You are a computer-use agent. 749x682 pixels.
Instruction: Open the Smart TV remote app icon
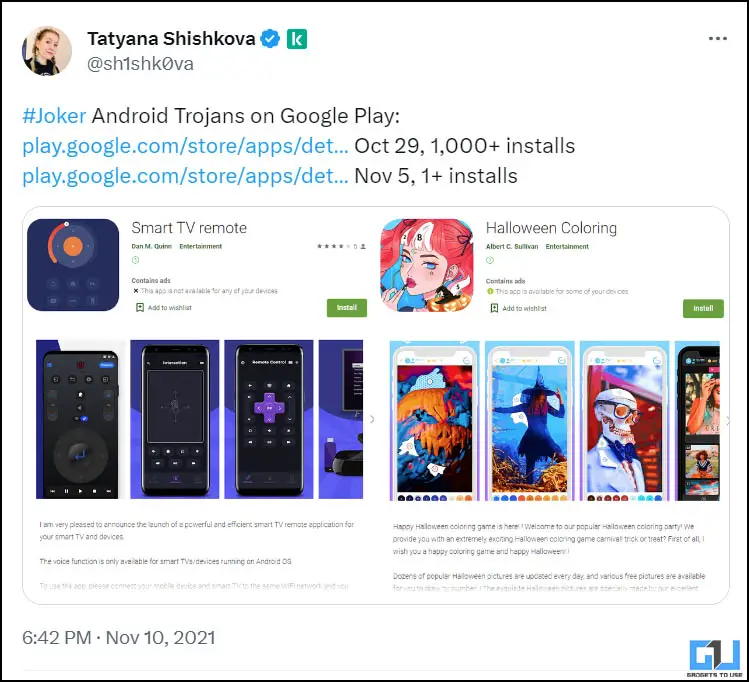[73, 265]
